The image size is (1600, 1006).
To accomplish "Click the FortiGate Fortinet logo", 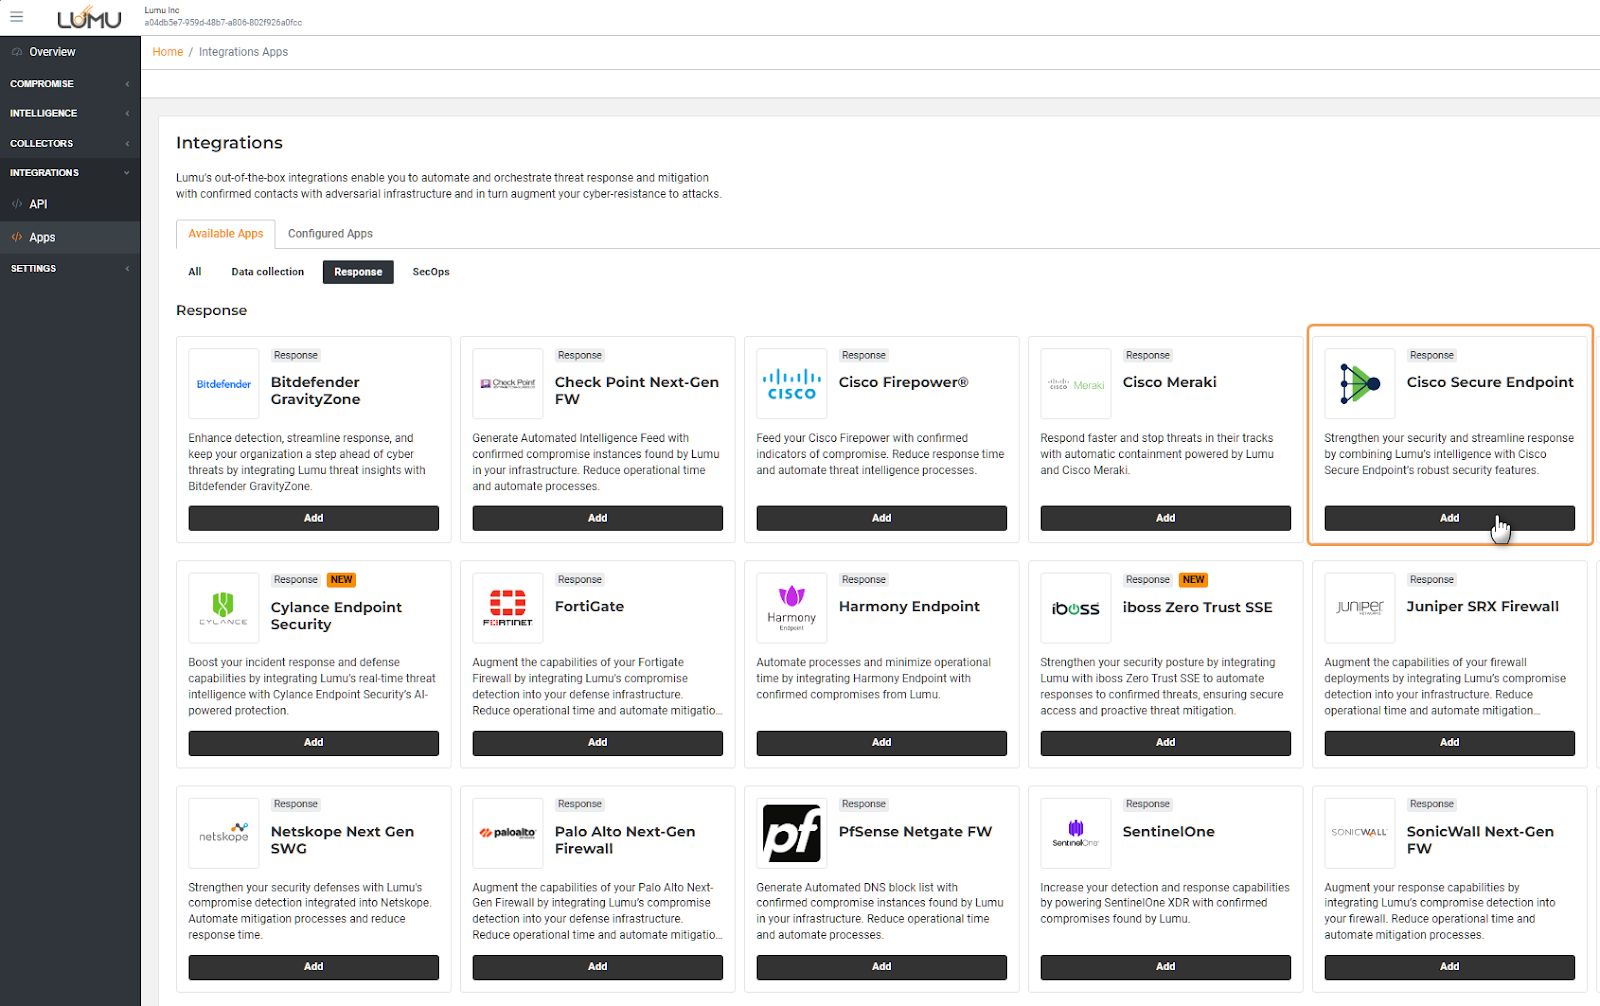I will click(507, 608).
